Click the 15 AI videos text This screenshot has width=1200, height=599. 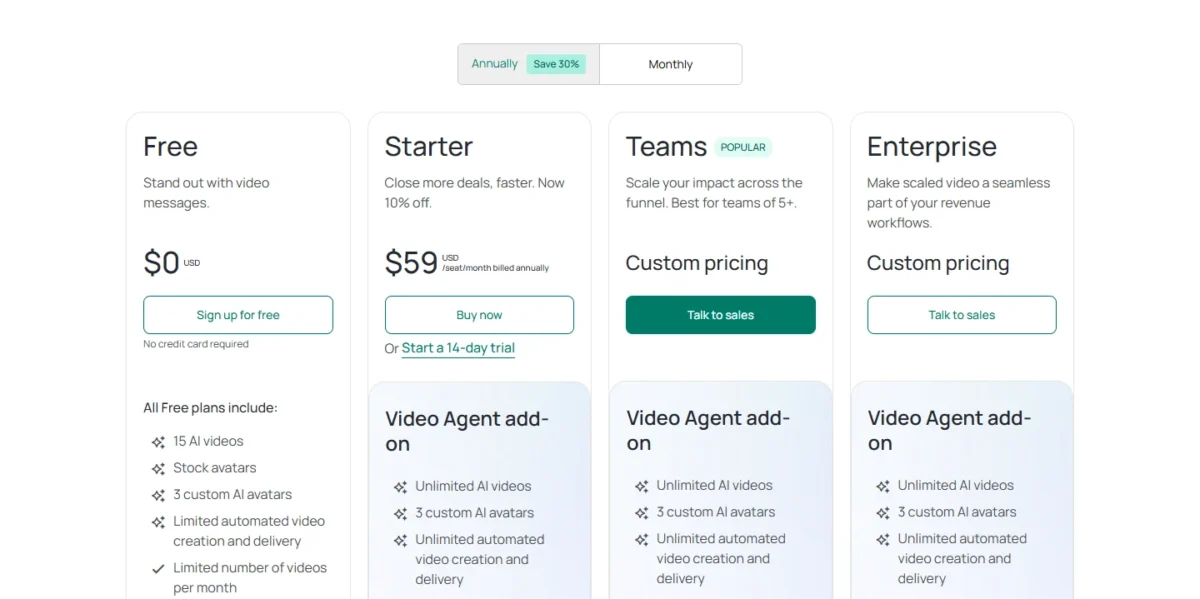[x=208, y=441]
